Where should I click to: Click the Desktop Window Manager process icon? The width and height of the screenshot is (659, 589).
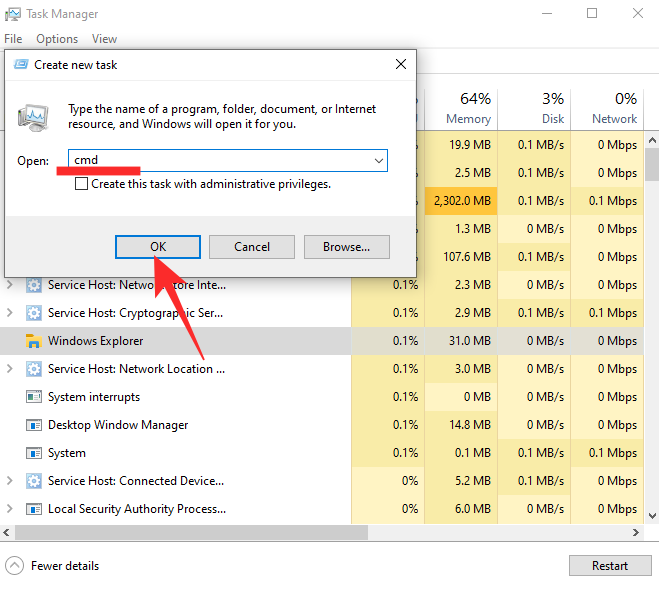[x=34, y=425]
